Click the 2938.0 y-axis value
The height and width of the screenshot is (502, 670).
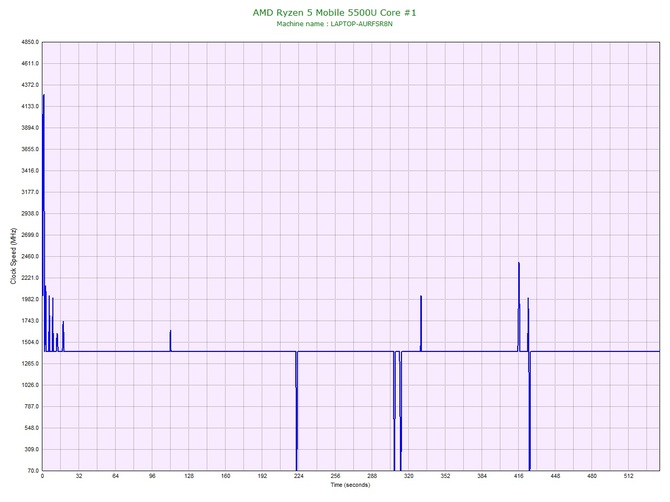coord(30,214)
